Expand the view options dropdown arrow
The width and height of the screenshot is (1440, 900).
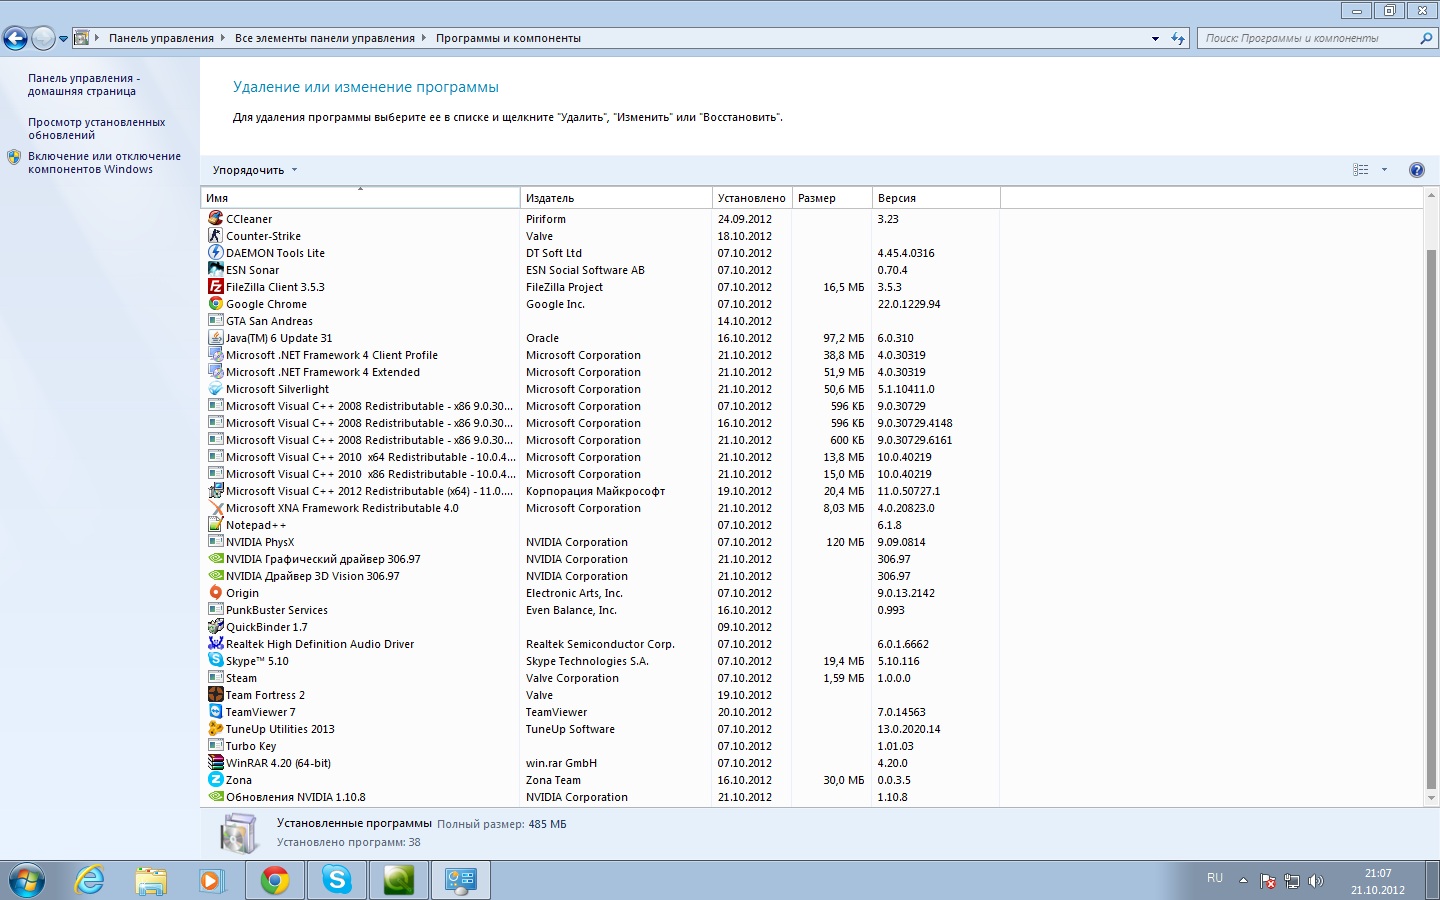(1384, 170)
